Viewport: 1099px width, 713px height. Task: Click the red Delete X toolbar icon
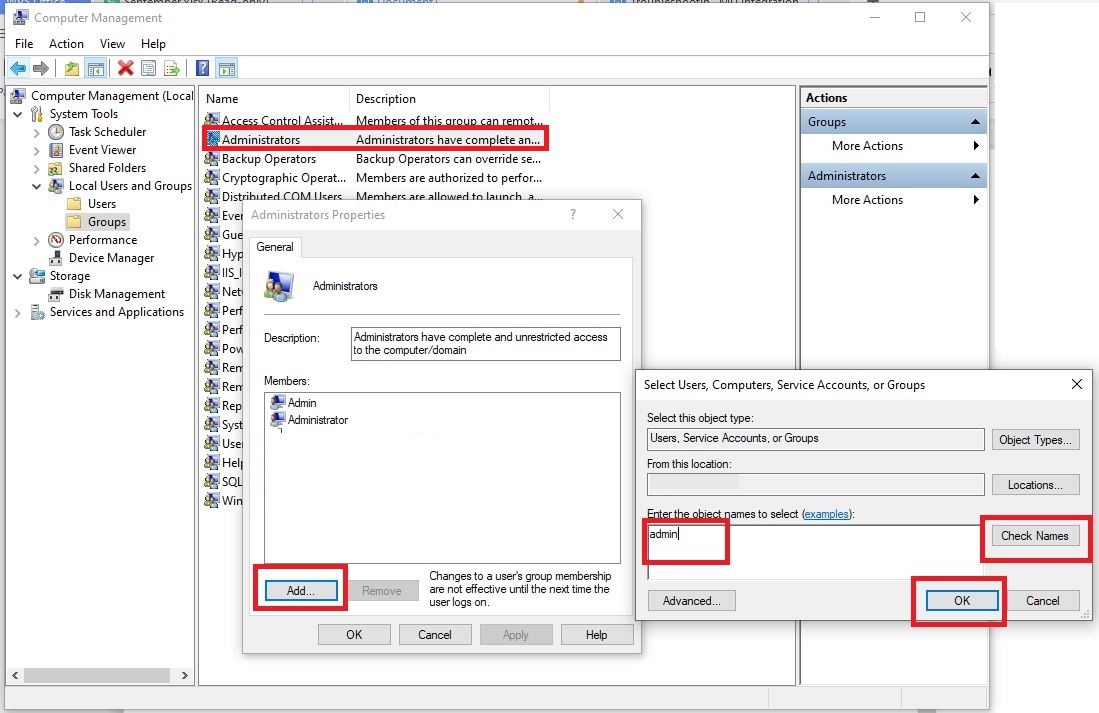point(125,68)
